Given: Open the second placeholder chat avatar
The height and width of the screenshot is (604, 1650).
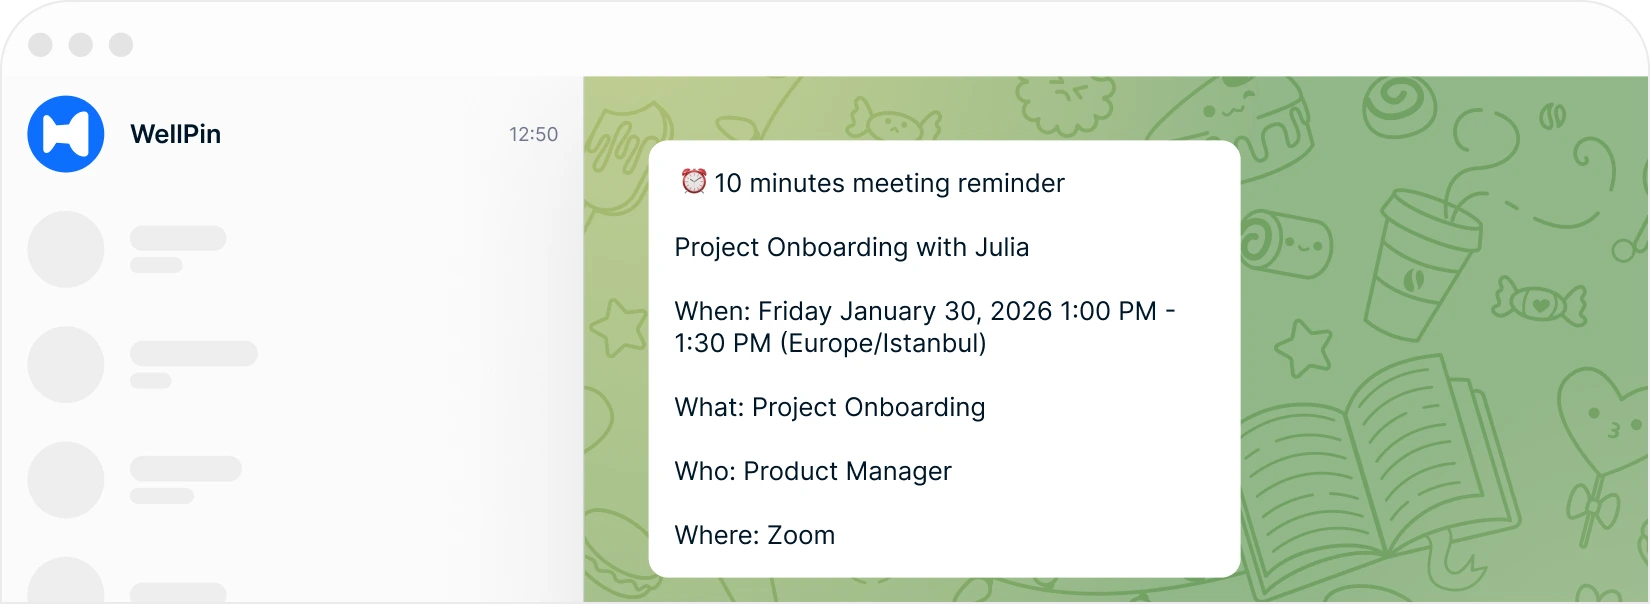Looking at the screenshot, I should pyautogui.click(x=66, y=364).
